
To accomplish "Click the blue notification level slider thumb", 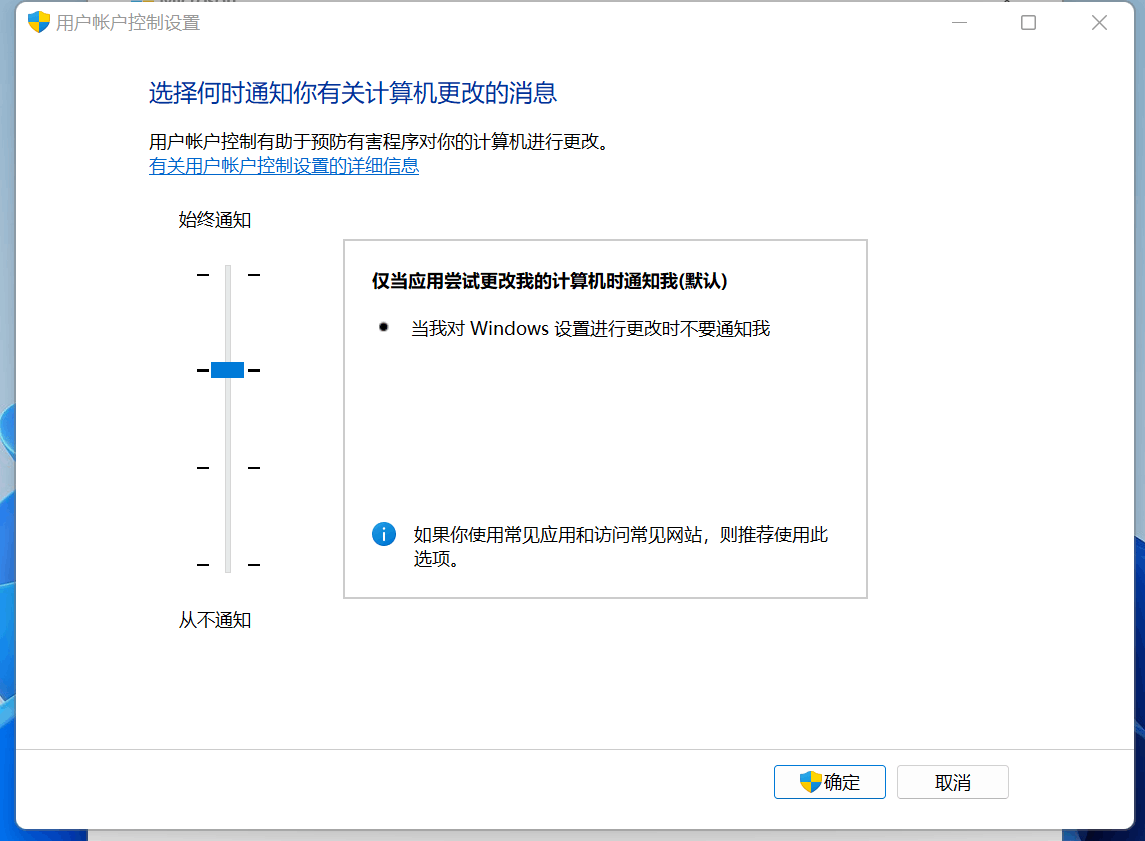I will (227, 370).
